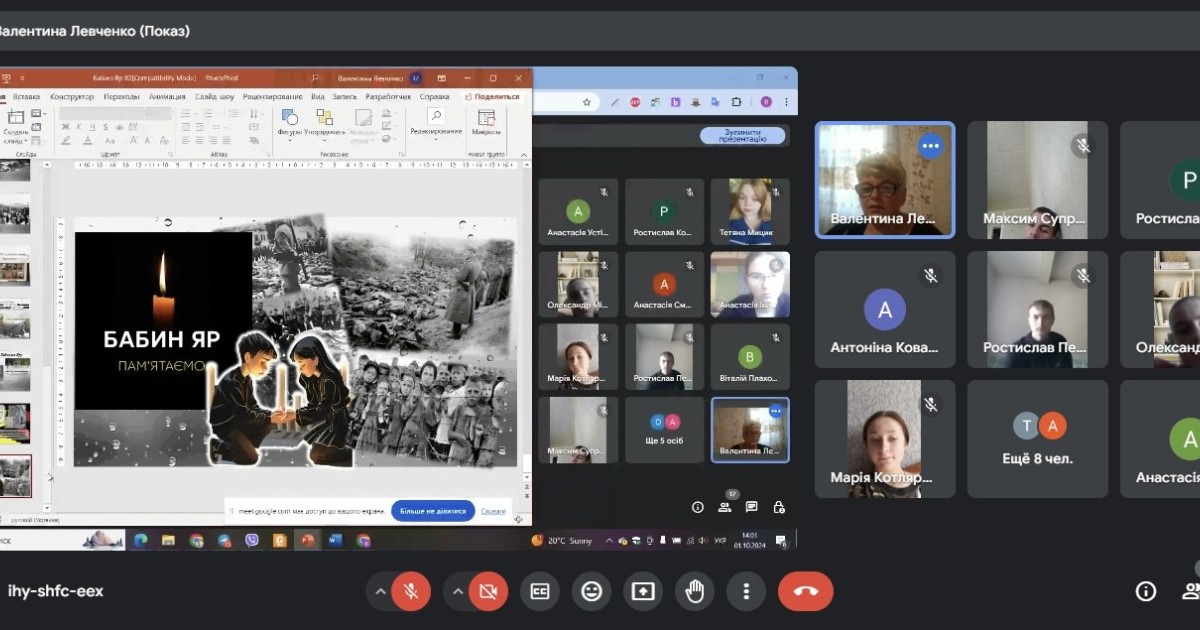The image size is (1200, 630).
Task: Click the '20°C Sunny' weather widget
Action: pos(562,540)
